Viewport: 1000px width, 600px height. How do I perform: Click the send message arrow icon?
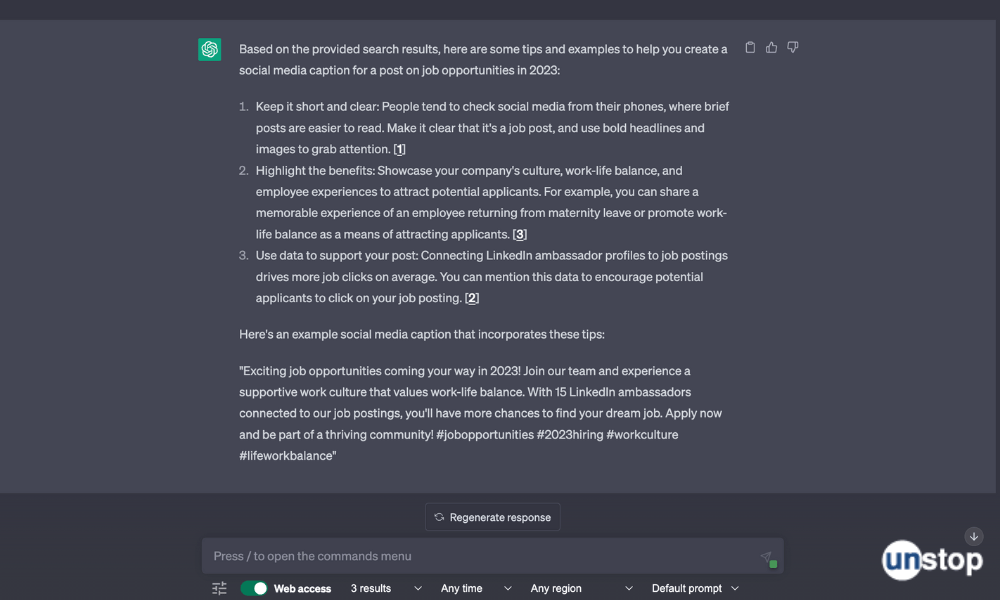pyautogui.click(x=767, y=556)
